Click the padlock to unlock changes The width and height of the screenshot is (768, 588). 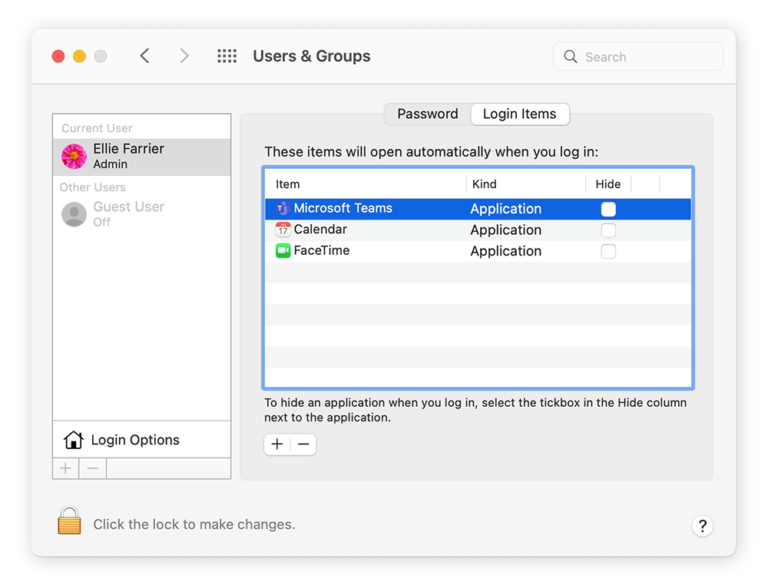(69, 520)
